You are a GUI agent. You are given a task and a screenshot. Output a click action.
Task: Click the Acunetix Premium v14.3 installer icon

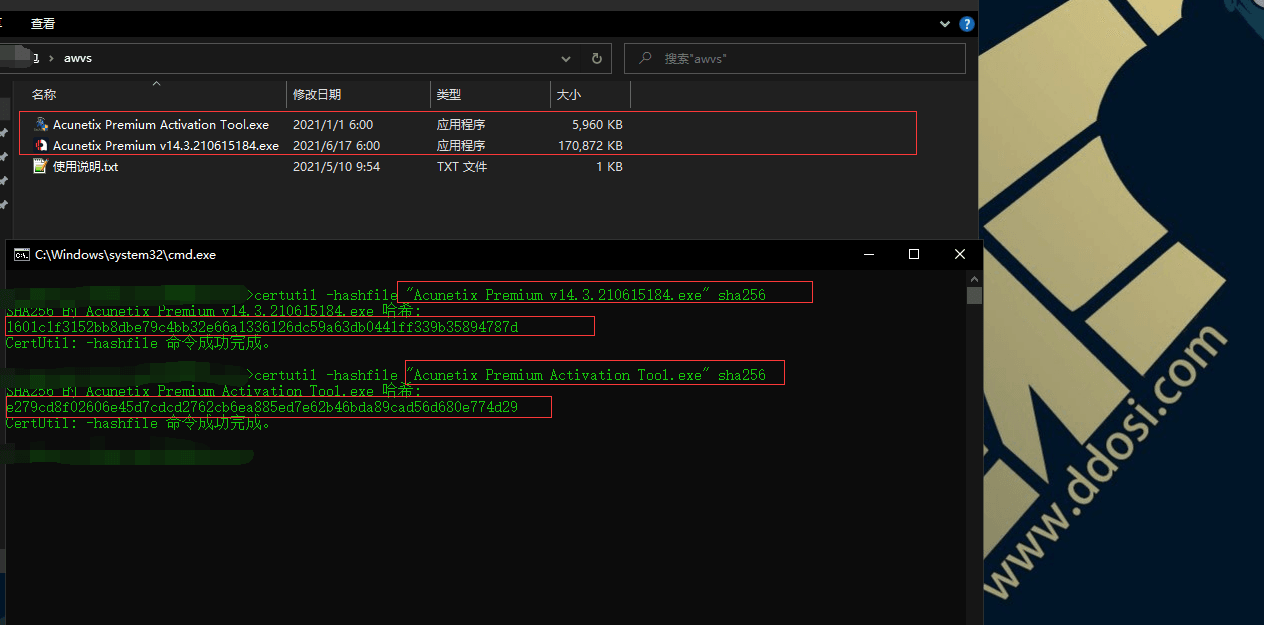tap(41, 146)
